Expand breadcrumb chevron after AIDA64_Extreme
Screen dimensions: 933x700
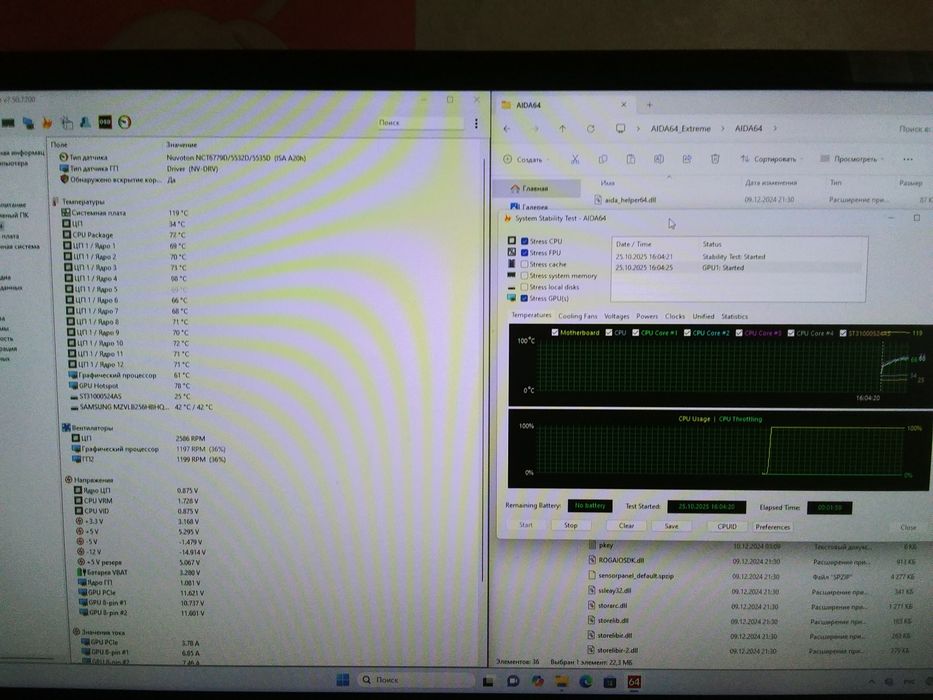coord(723,129)
